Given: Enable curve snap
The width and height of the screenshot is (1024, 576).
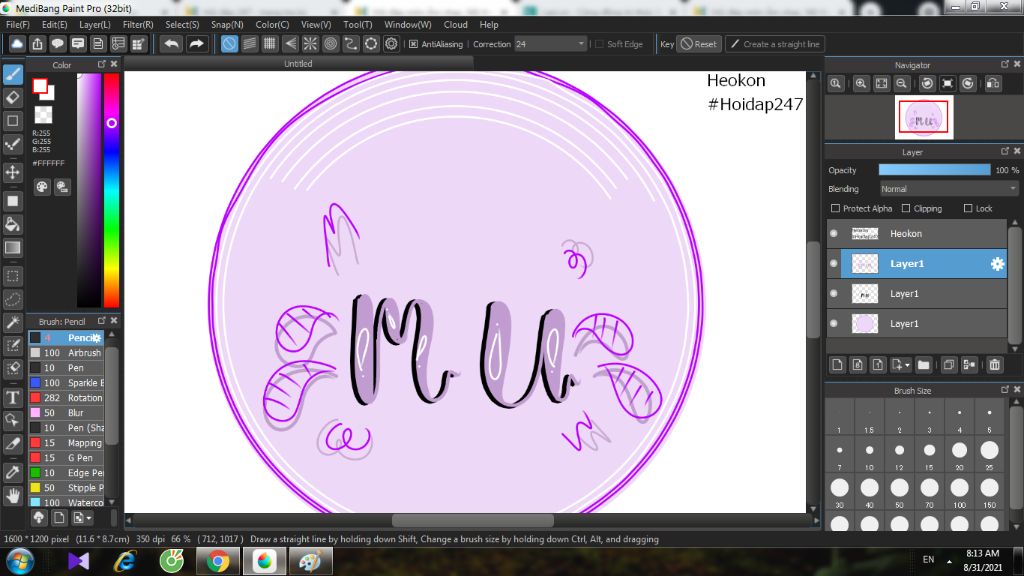Looking at the screenshot, I should [351, 44].
